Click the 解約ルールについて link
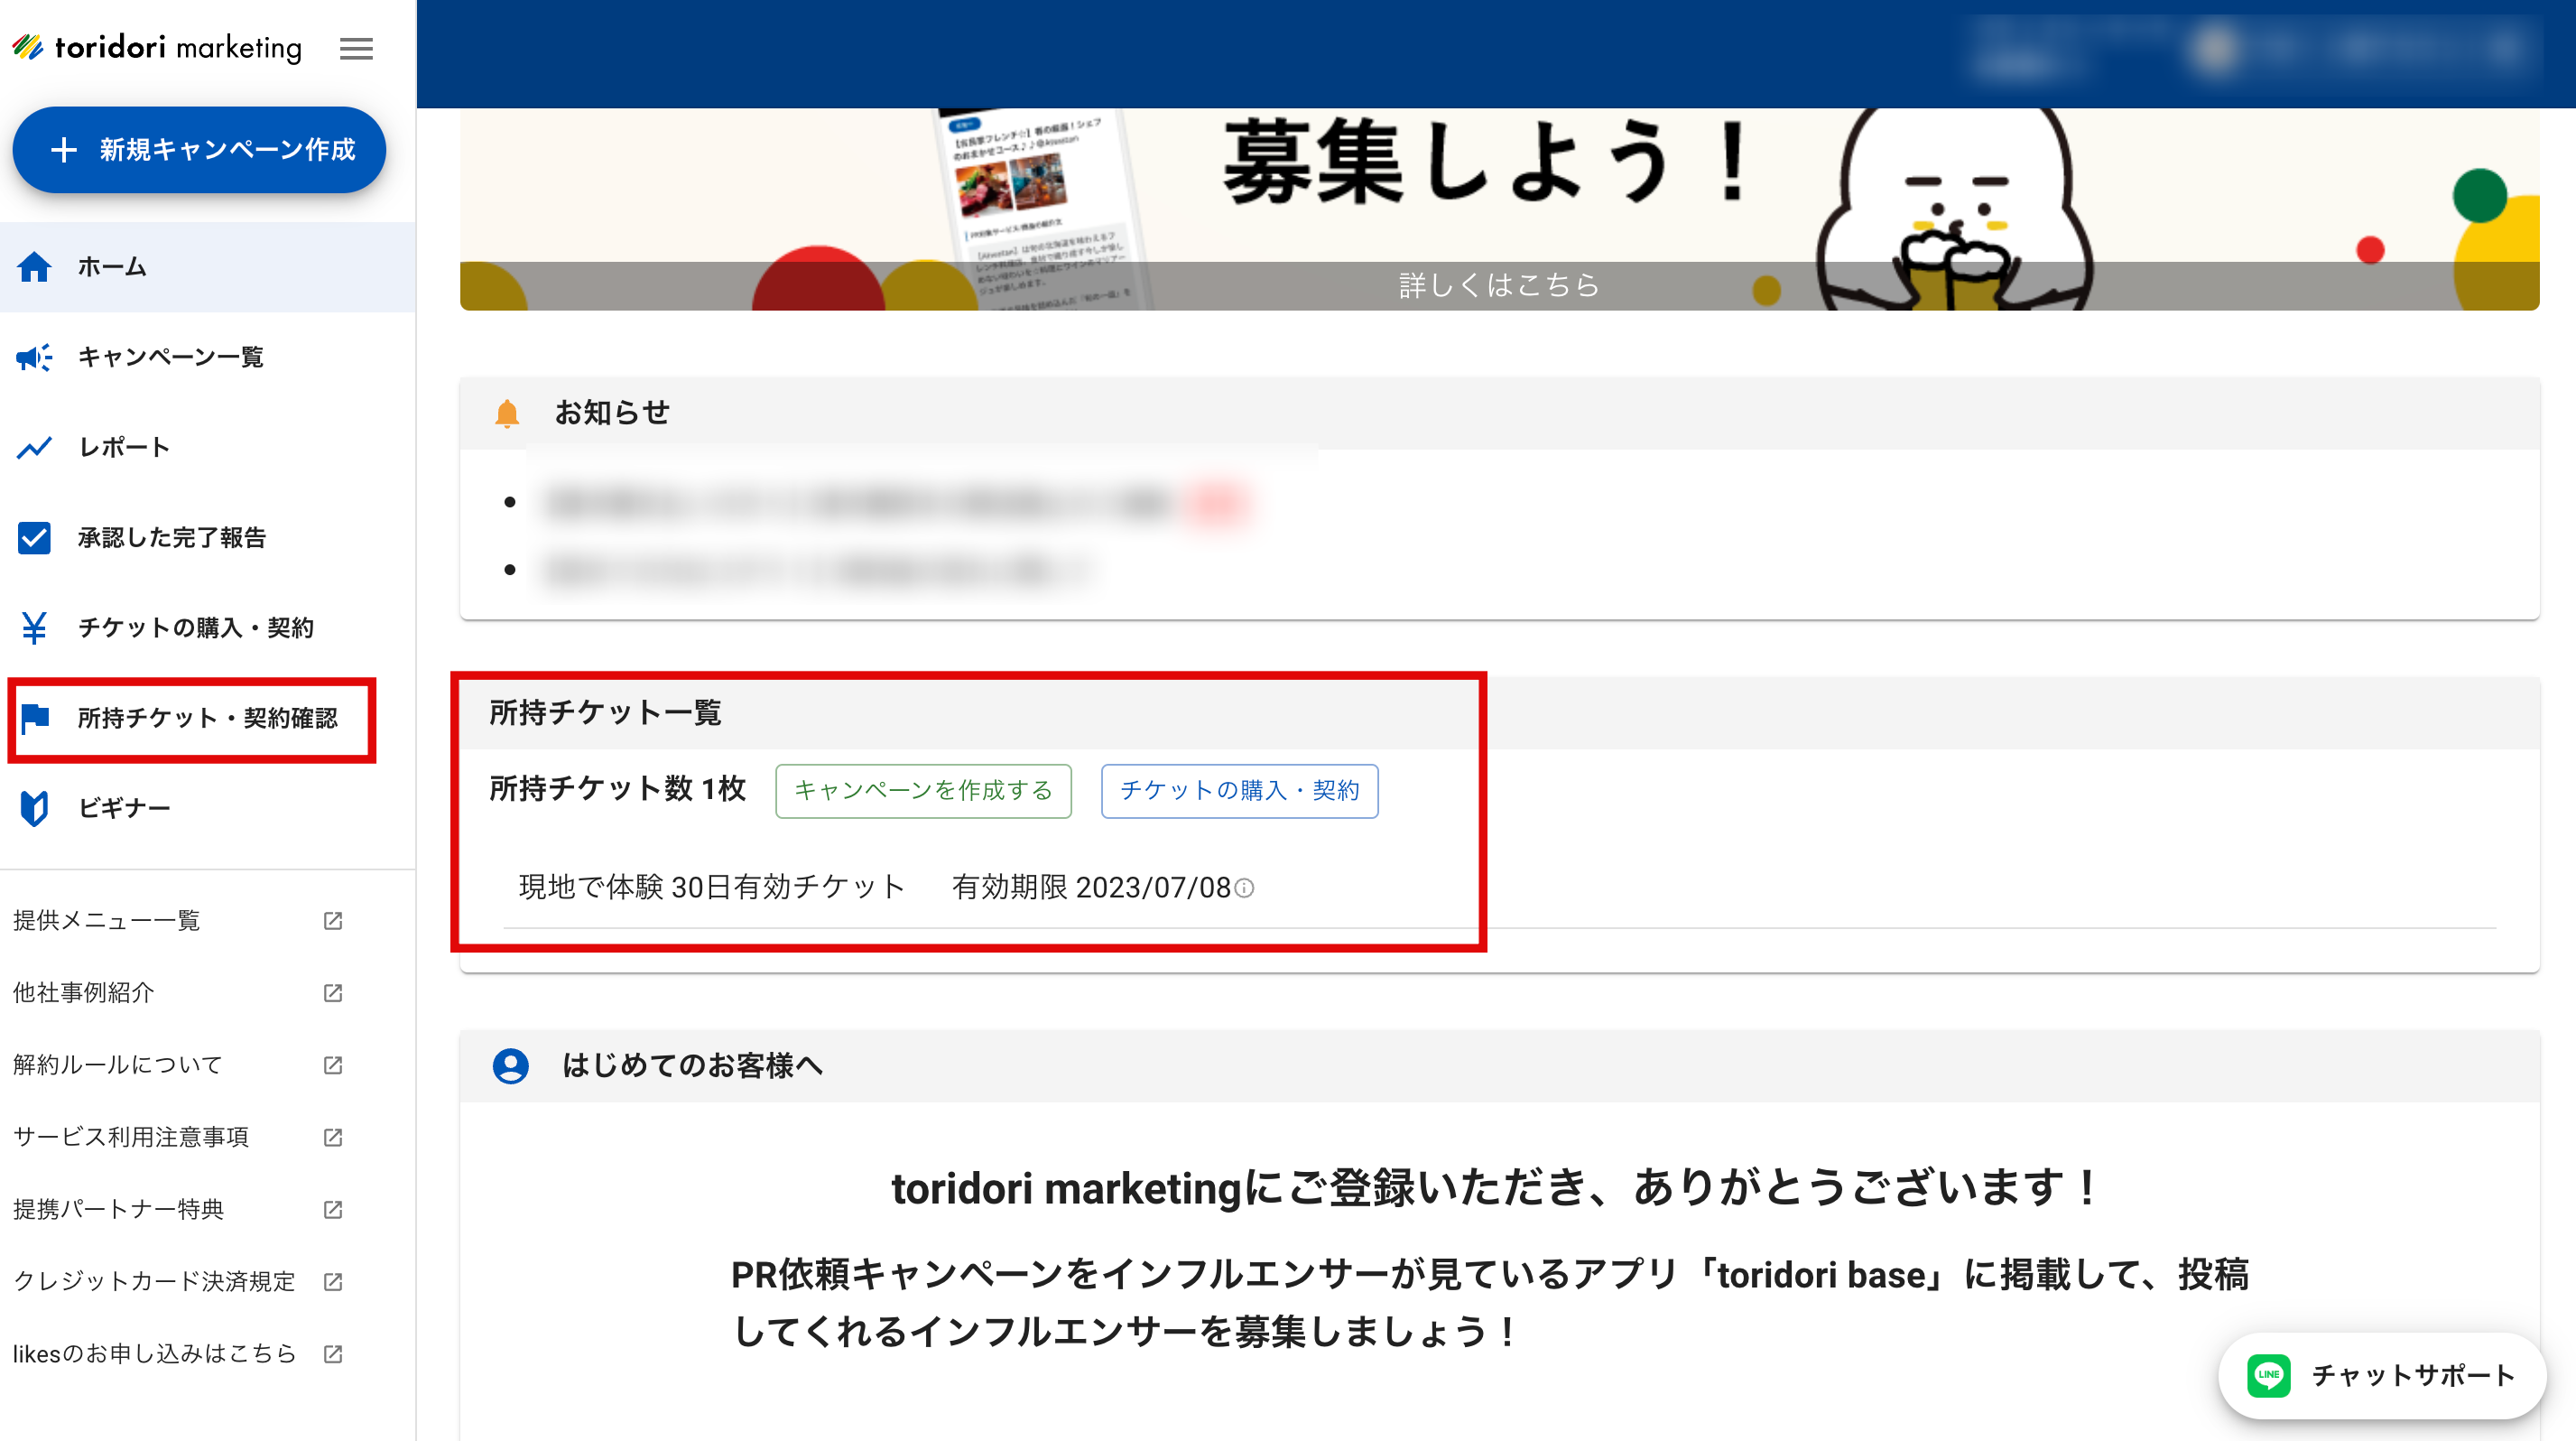This screenshot has height=1441, width=2576. click(117, 1065)
